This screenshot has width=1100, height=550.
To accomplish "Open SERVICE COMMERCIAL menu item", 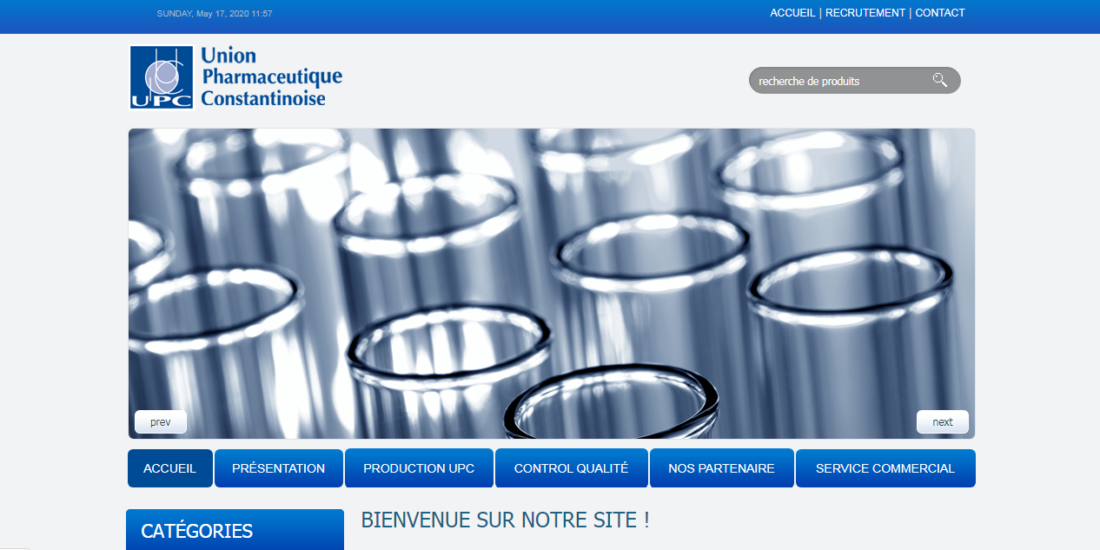I will (885, 469).
